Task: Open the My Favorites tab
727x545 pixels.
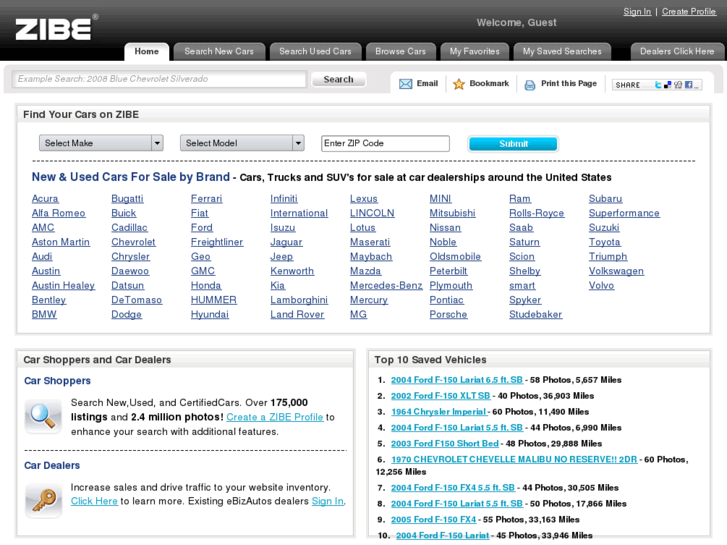Action: [x=474, y=51]
